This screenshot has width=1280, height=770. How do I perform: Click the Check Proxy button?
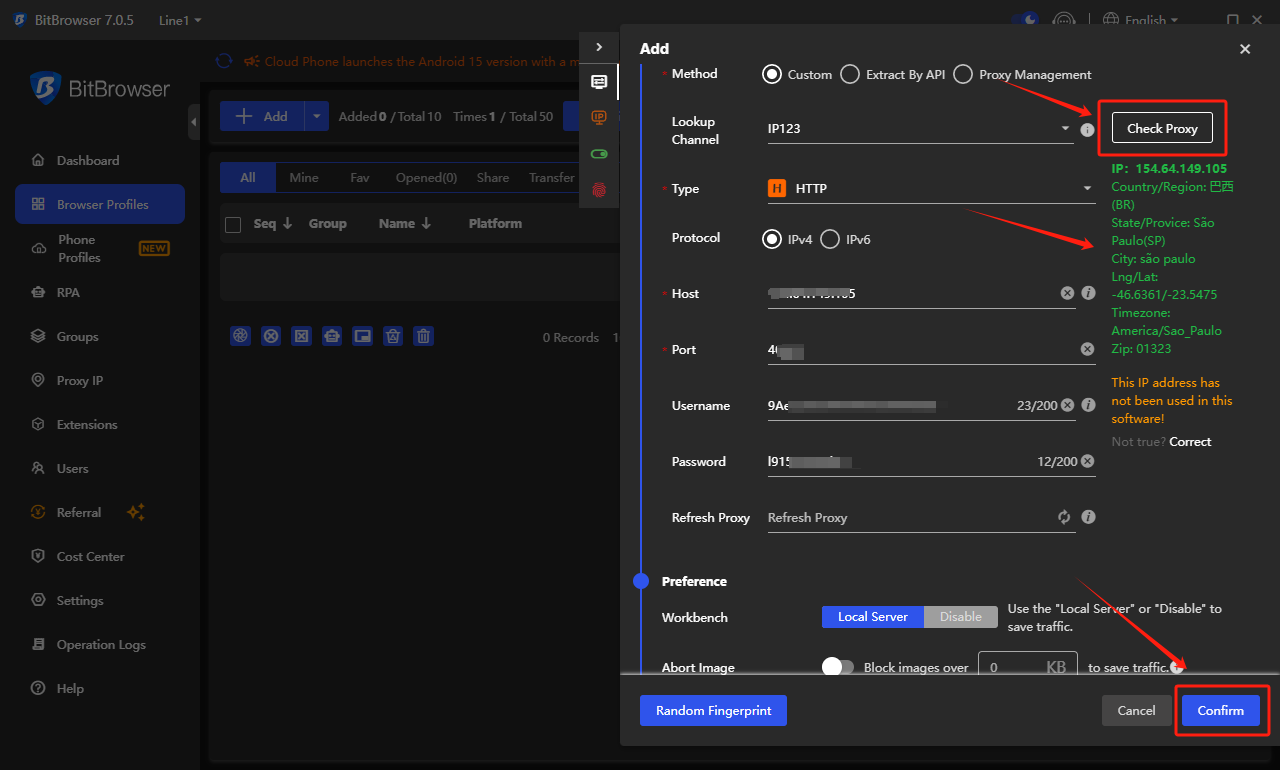point(1162,128)
